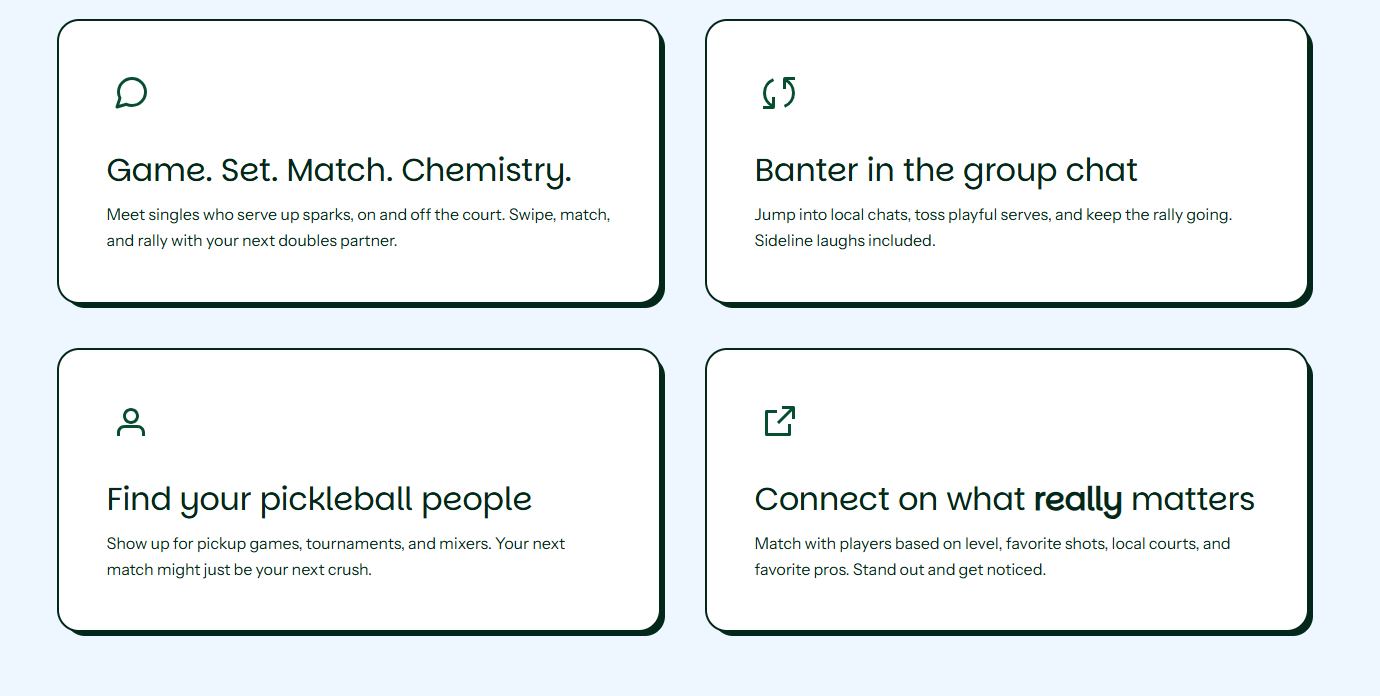Screen dimensions: 1380x696
Task: Click the bold word 'really'
Action: tap(1078, 499)
